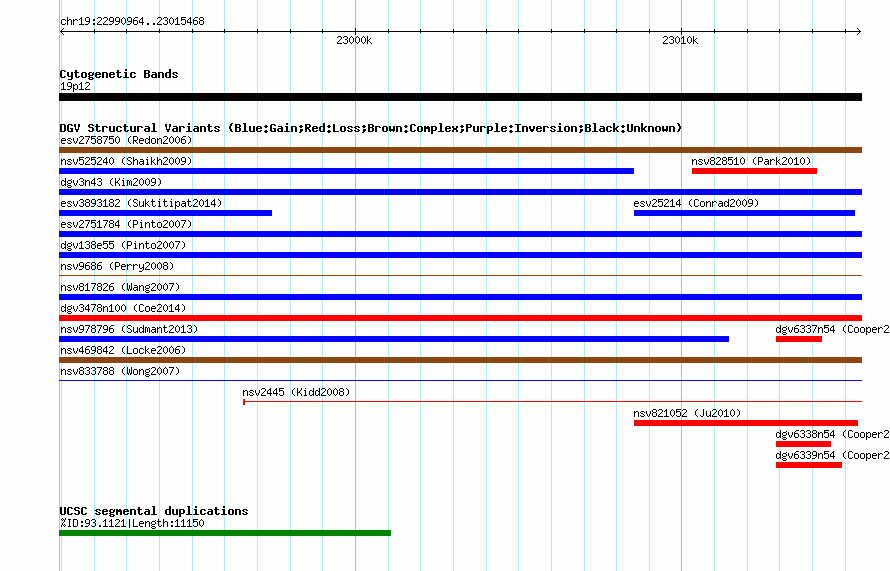Click the dgv138e55 (Pinto2007) label
The height and width of the screenshot is (571, 890).
point(123,245)
